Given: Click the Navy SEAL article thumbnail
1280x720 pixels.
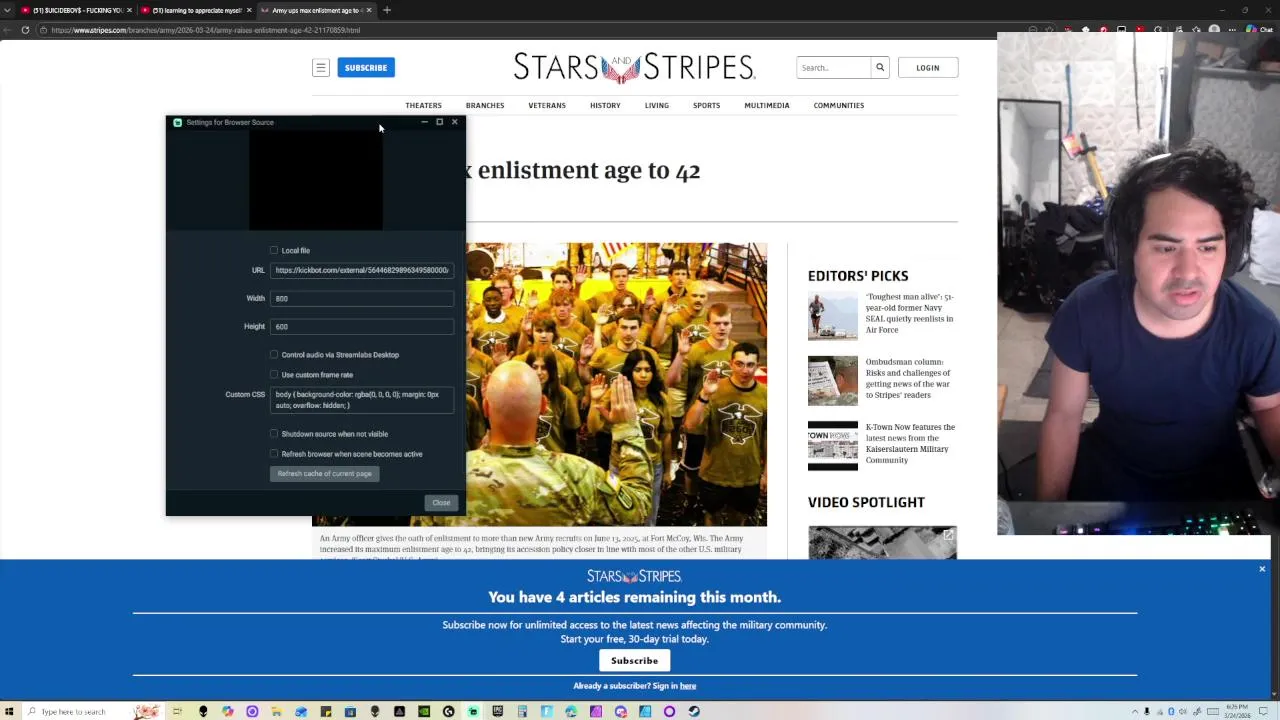Looking at the screenshot, I should 833,316.
